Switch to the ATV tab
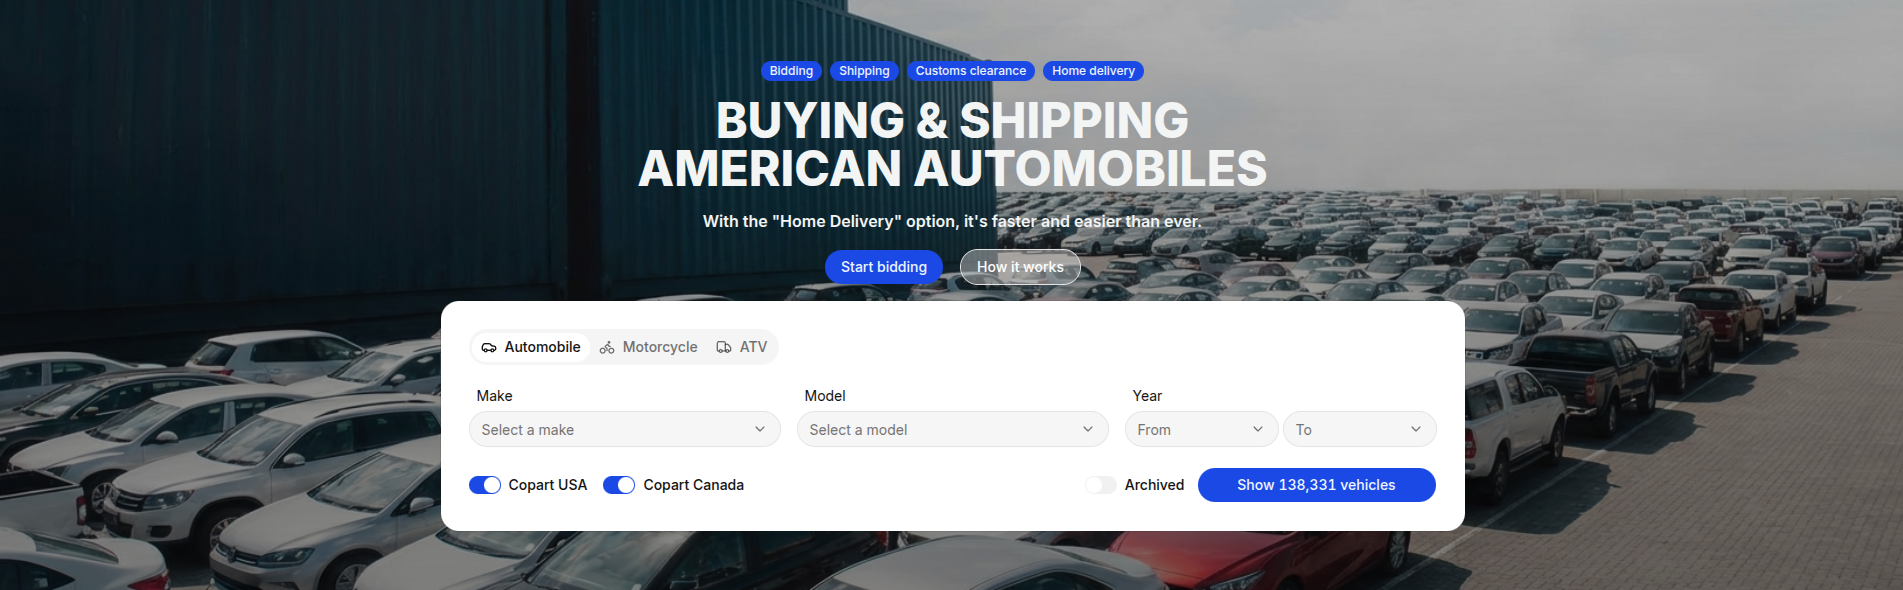This screenshot has width=1903, height=590. [x=742, y=347]
